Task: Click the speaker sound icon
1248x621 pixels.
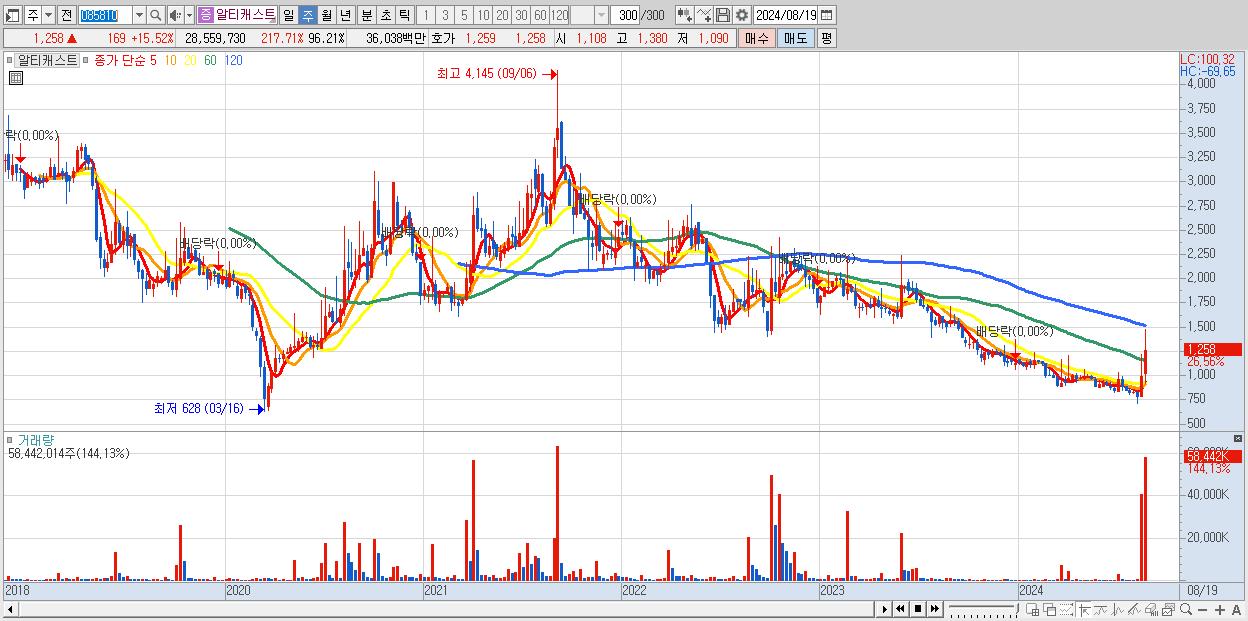Action: [x=175, y=15]
